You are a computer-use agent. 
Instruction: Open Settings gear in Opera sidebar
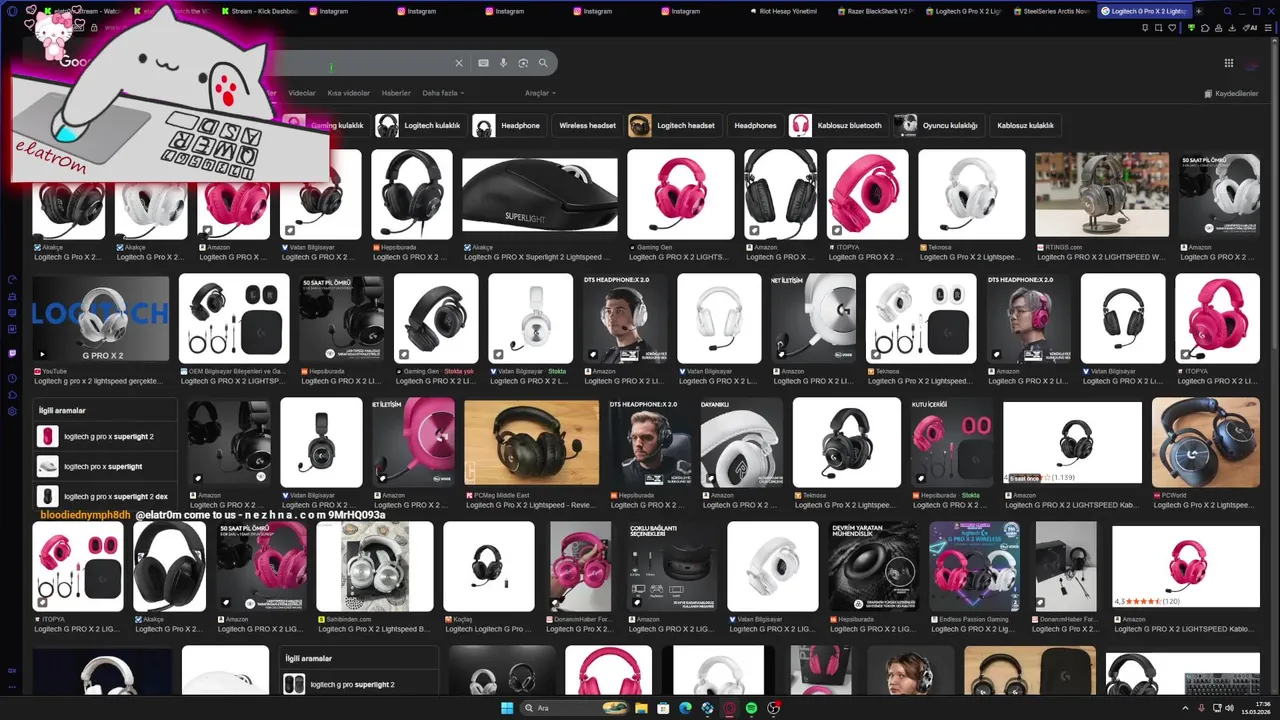pos(12,411)
